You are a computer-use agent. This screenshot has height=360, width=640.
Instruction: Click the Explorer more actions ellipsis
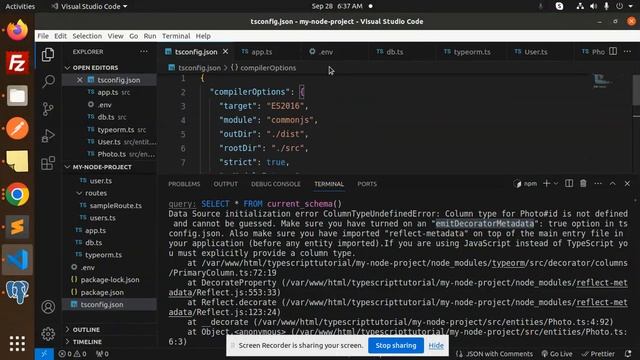pos(144,52)
